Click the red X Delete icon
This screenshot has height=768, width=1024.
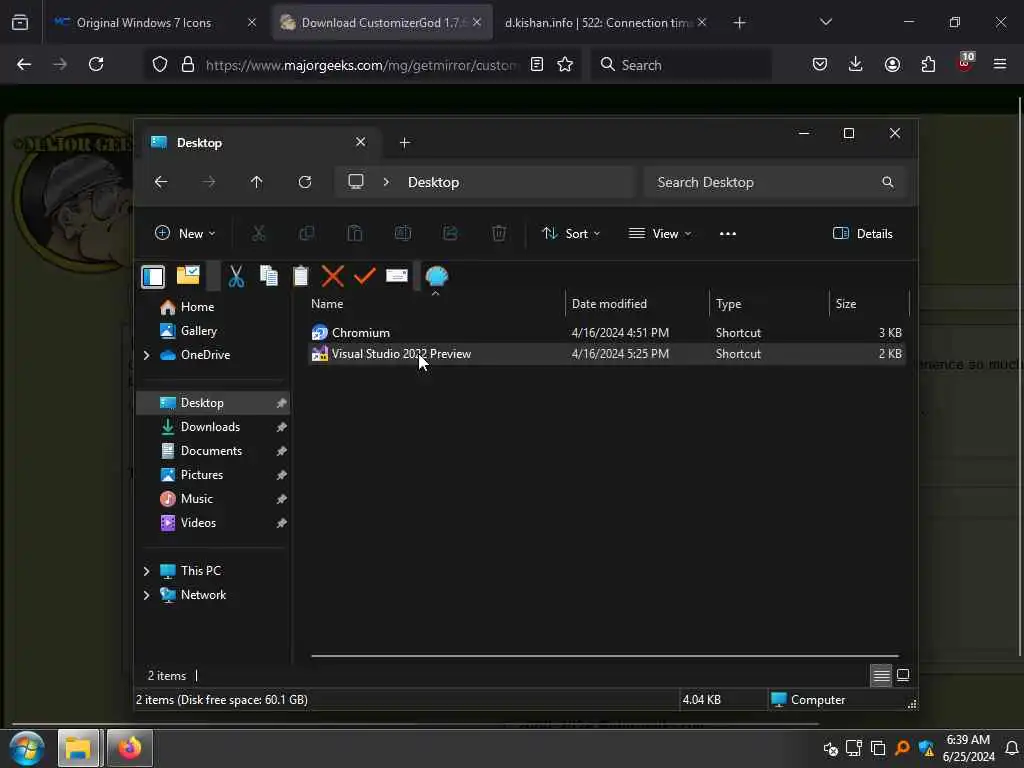(x=332, y=276)
